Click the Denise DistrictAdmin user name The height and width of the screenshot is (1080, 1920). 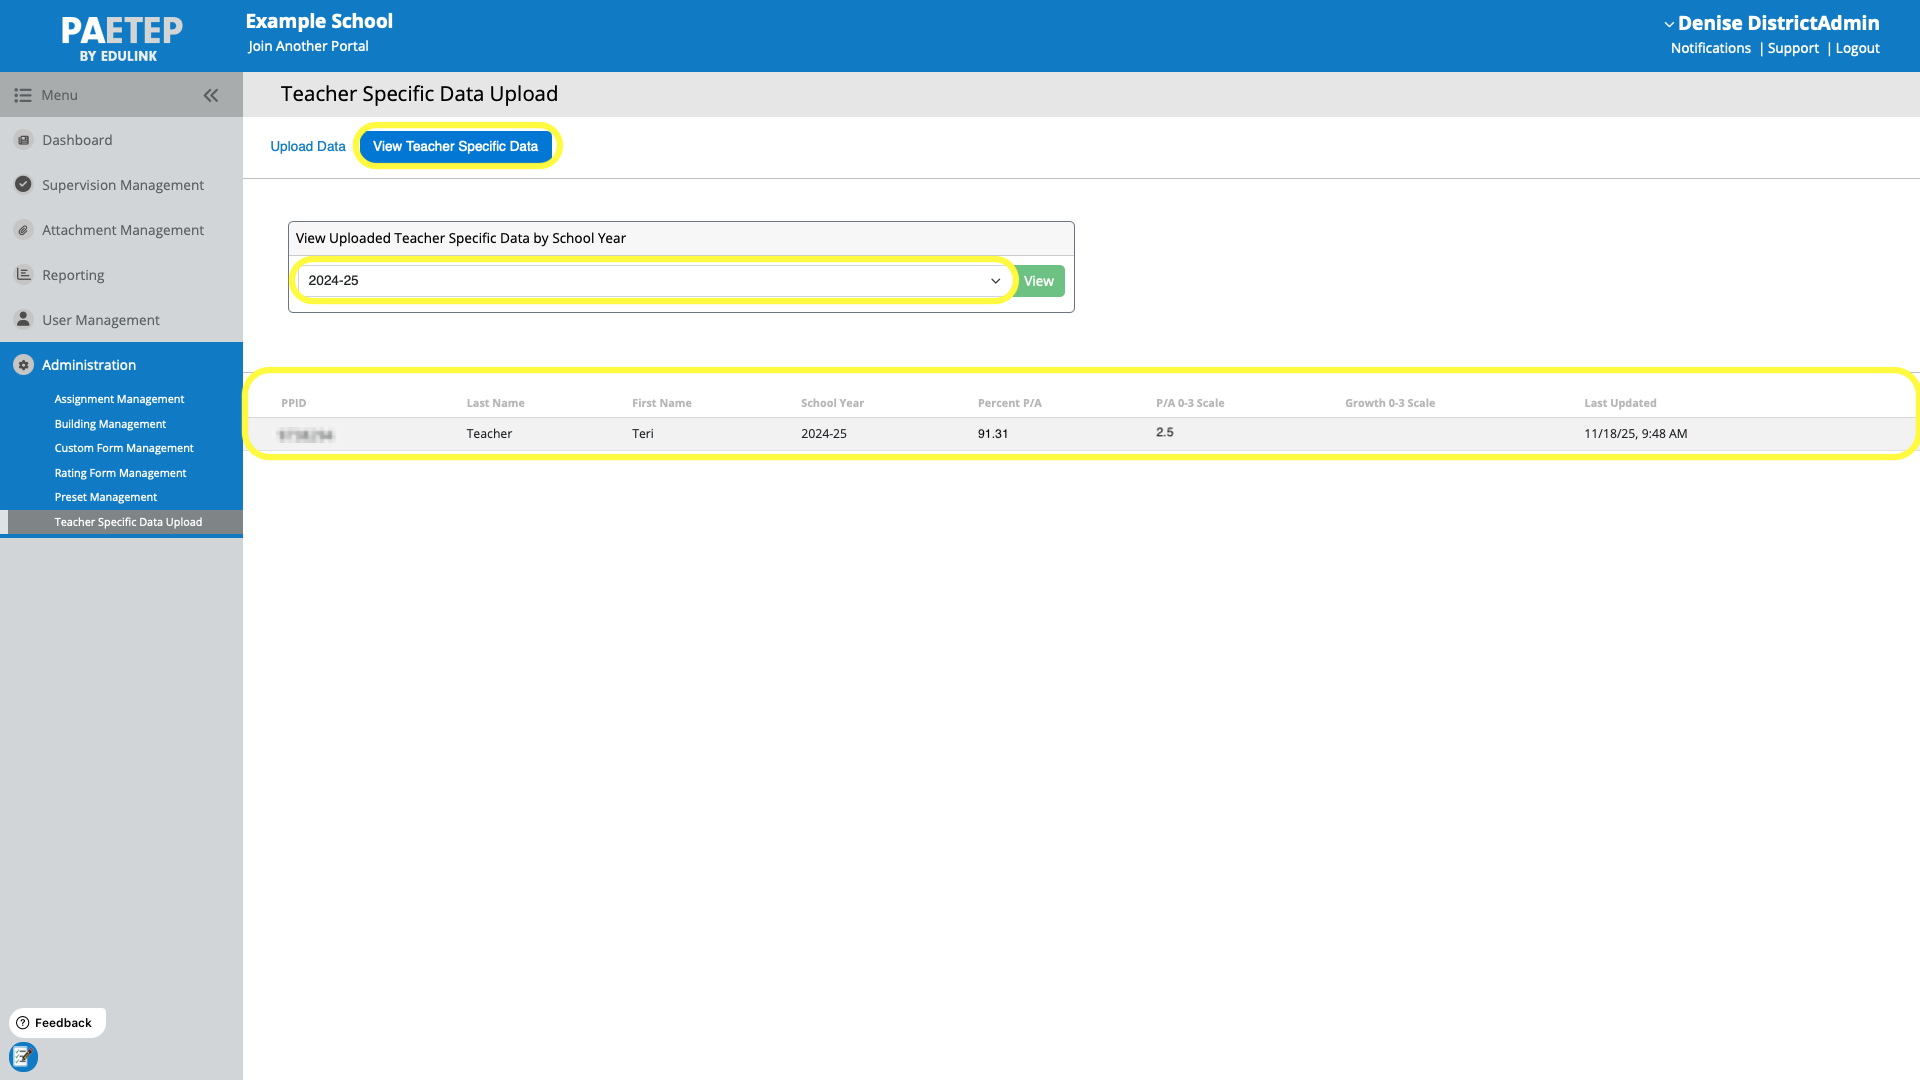click(x=1778, y=23)
